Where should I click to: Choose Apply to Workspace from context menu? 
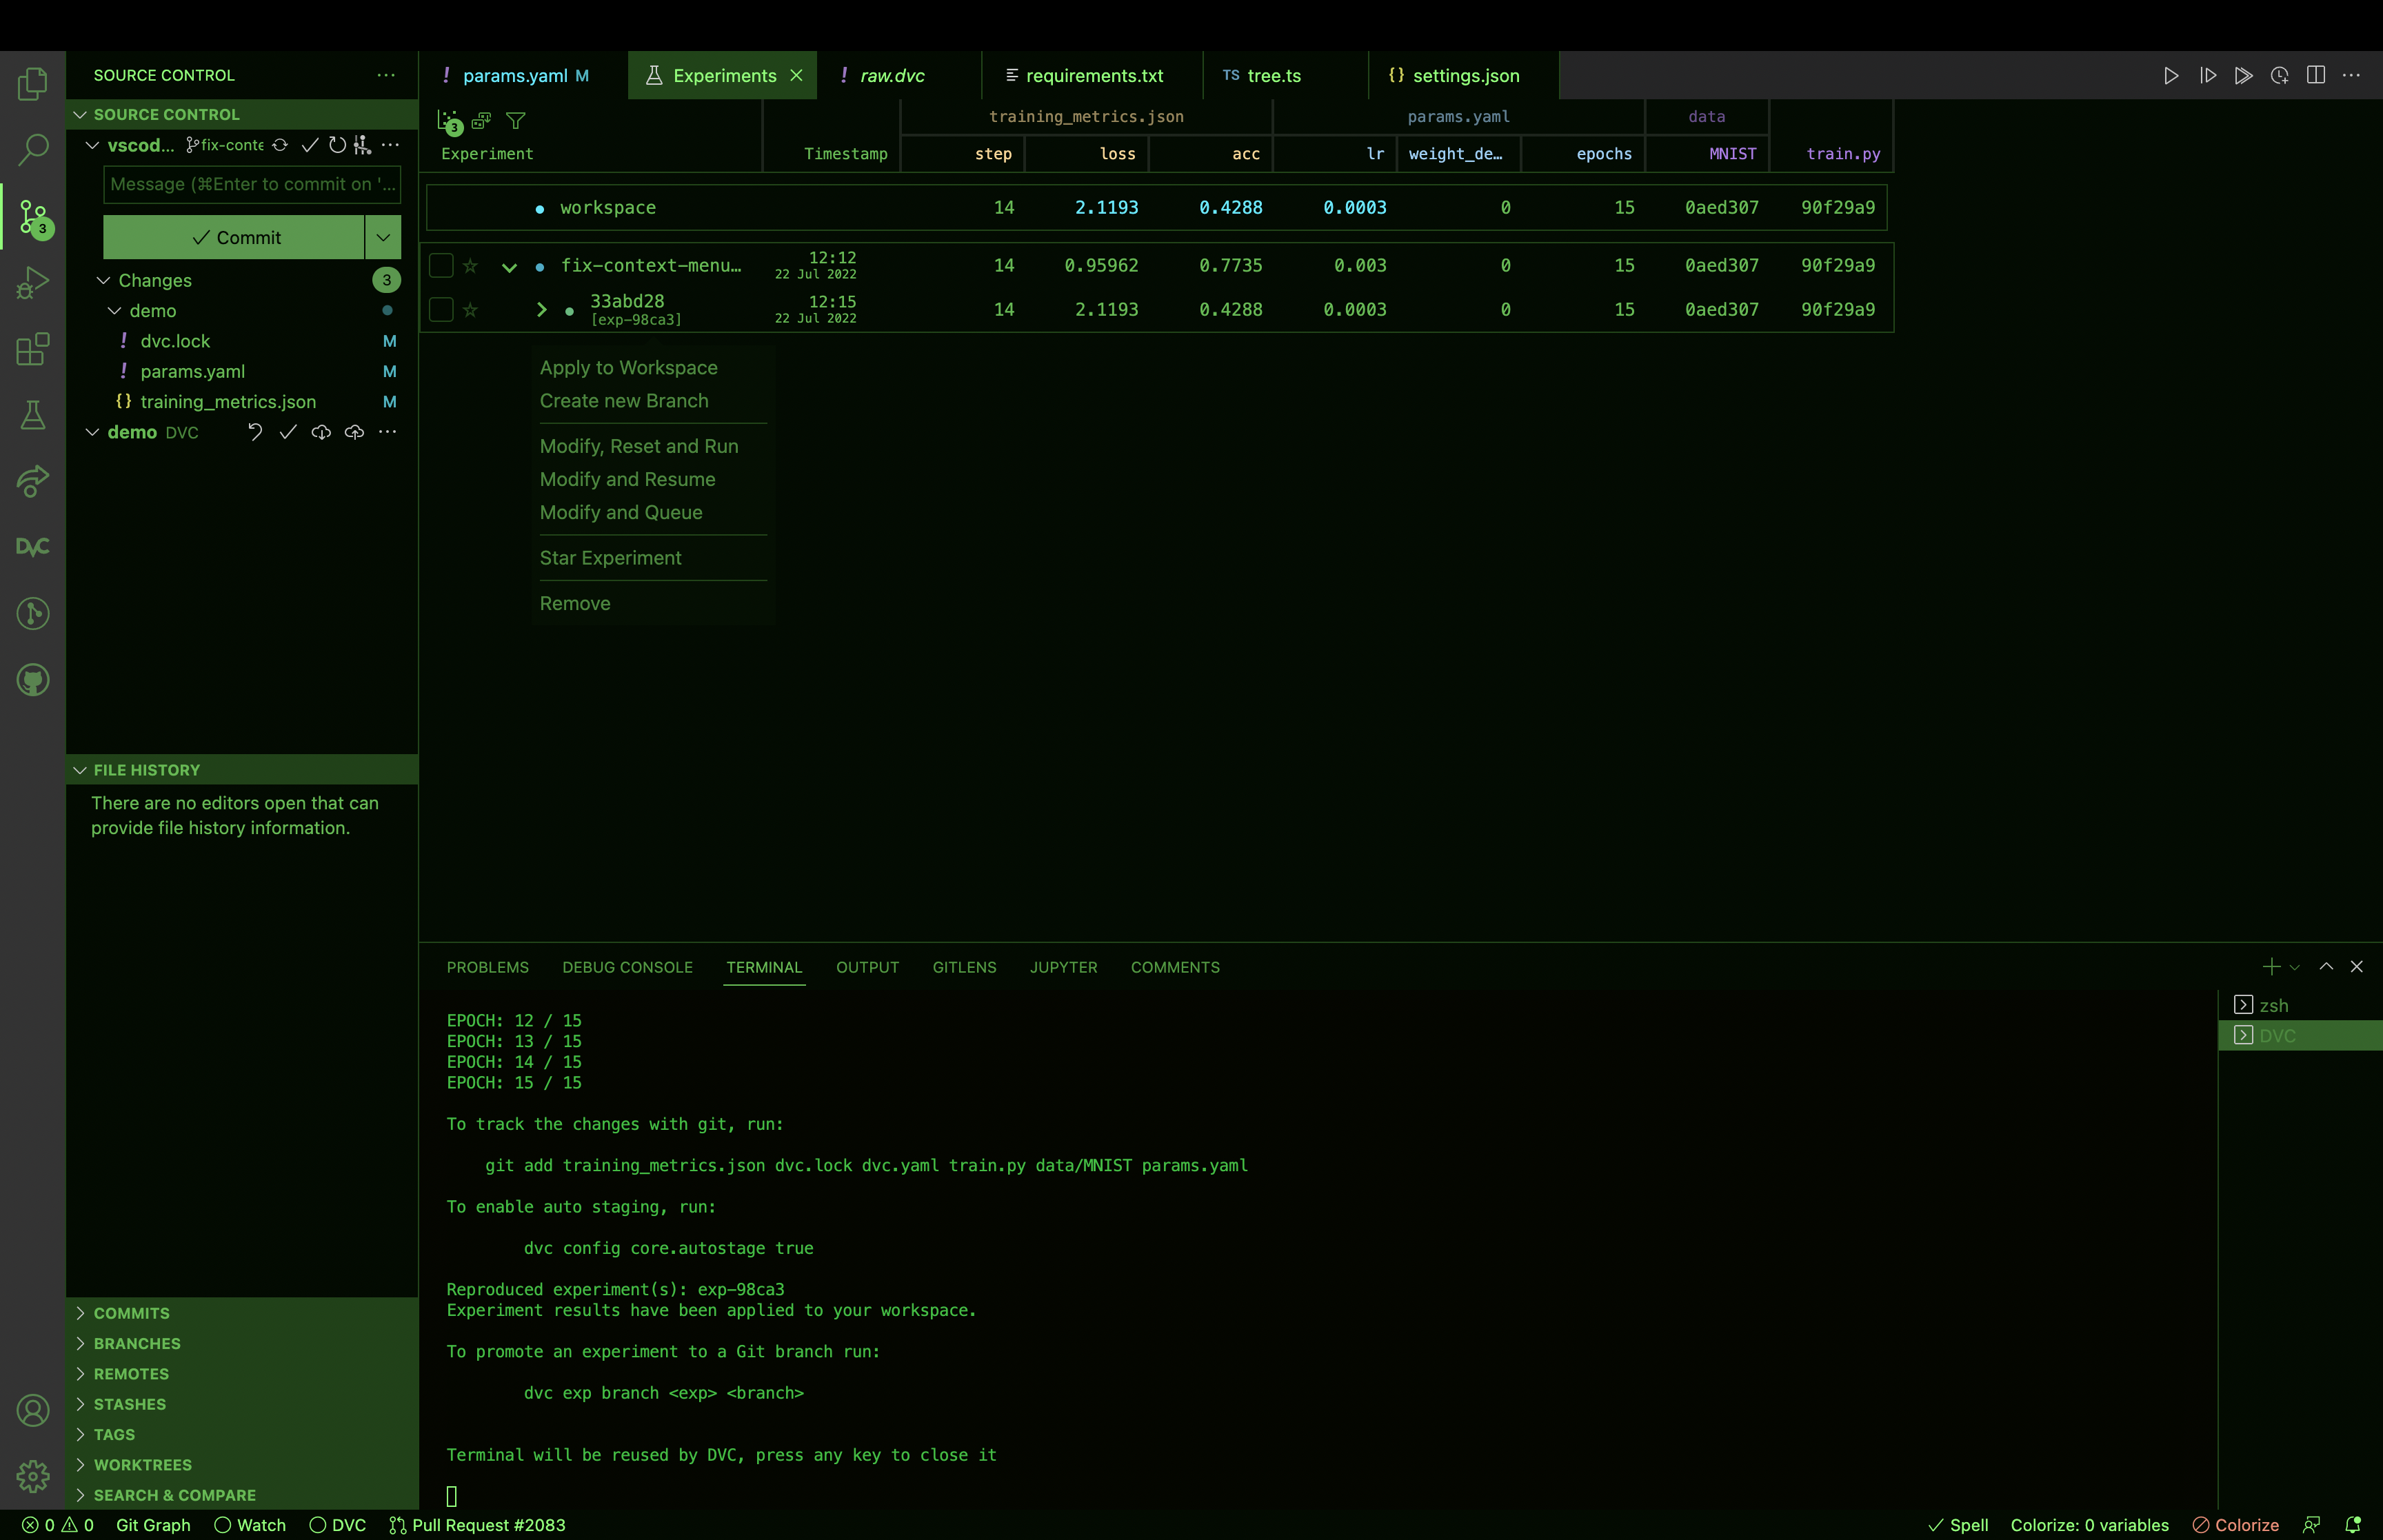point(628,368)
